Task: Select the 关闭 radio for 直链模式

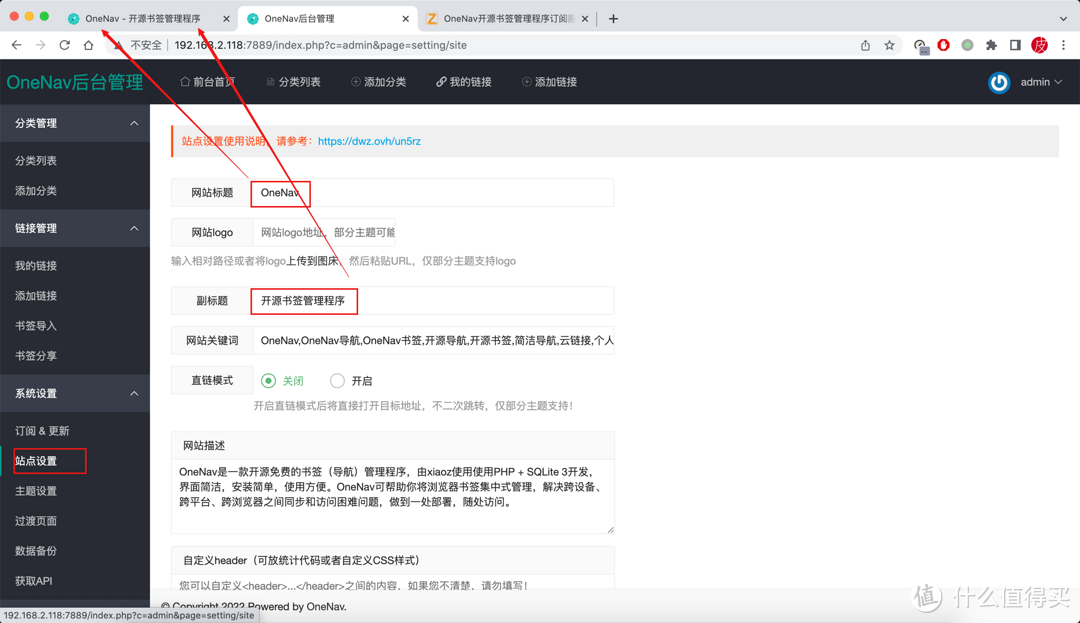Action: pos(267,380)
